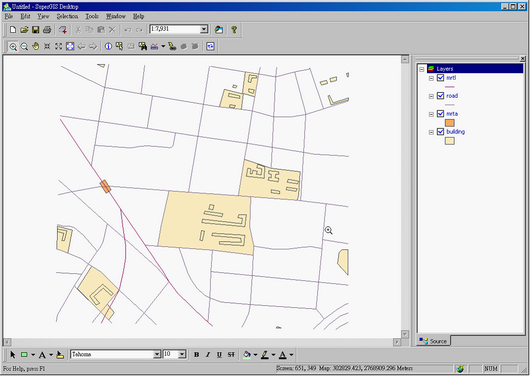Open the Selection menu
Screen dimensions: 530x376
pyautogui.click(x=67, y=16)
